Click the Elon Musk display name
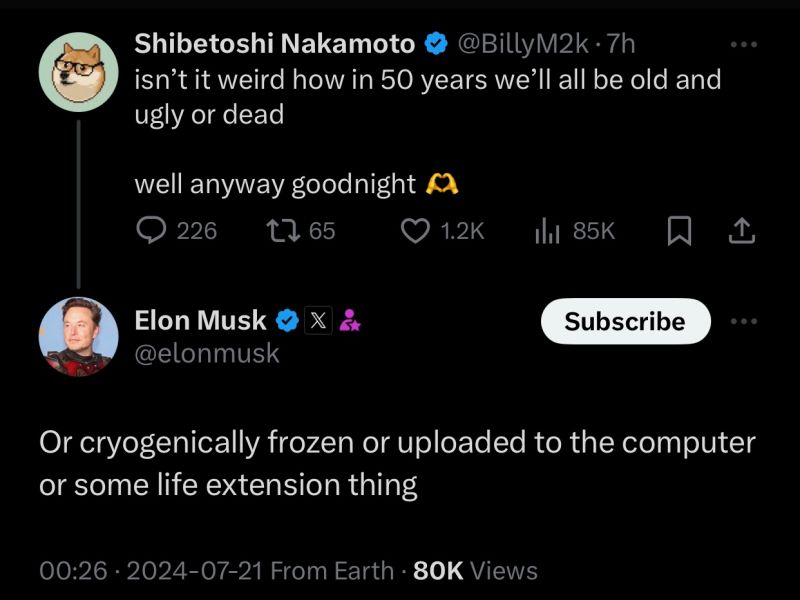This screenshot has width=800, height=600. (200, 321)
